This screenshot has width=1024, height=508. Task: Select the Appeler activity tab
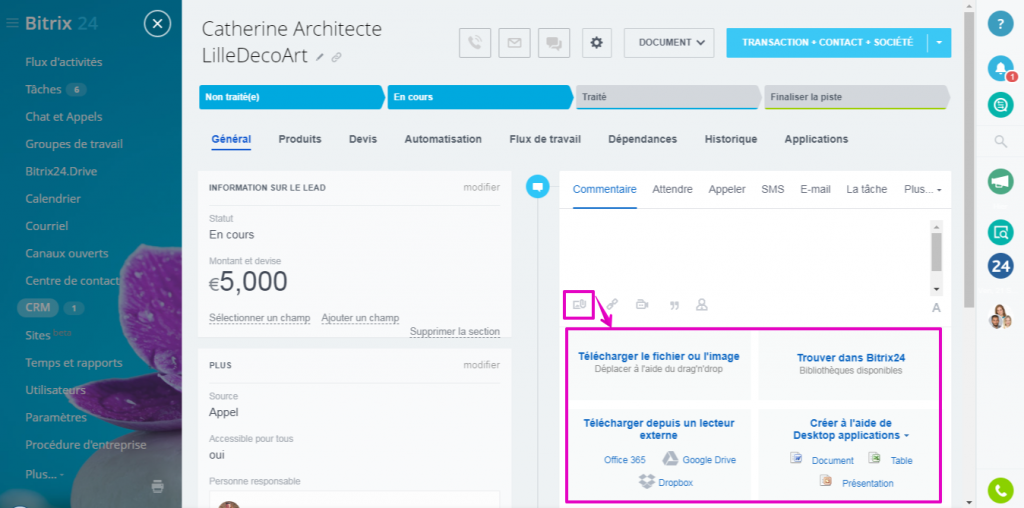pos(727,189)
